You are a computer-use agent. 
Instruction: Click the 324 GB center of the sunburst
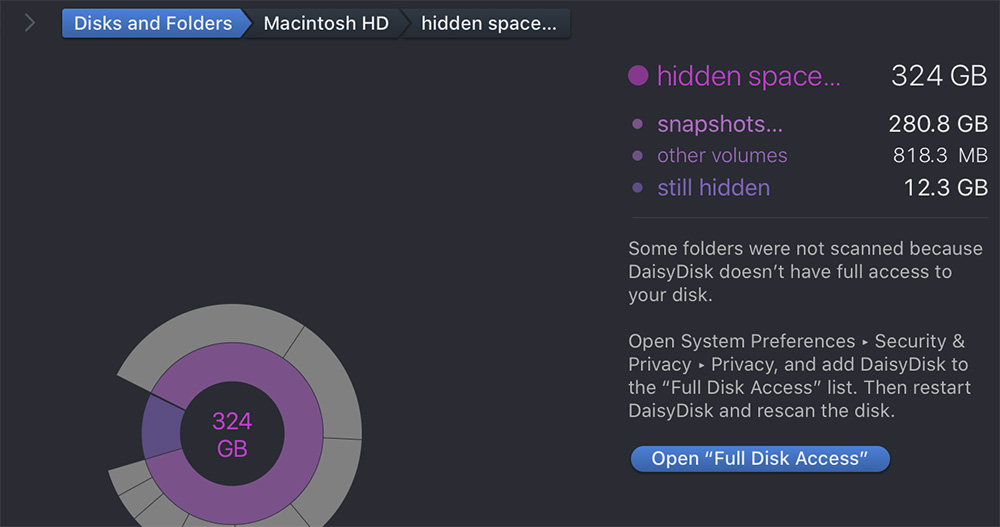[232, 435]
